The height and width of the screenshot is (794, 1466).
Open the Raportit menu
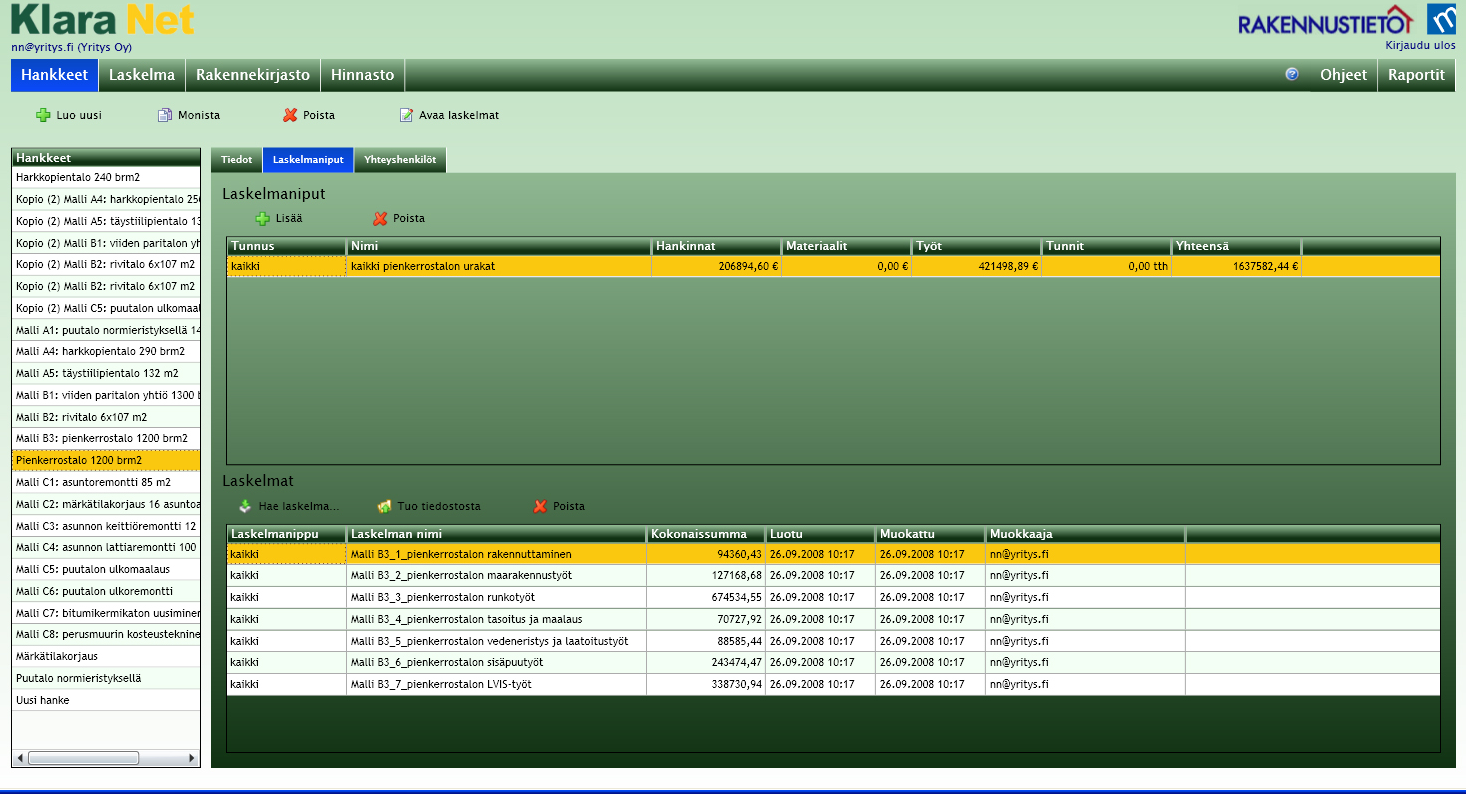[x=1416, y=75]
